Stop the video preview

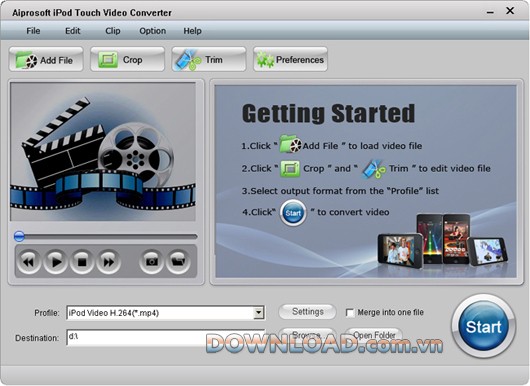click(82, 261)
